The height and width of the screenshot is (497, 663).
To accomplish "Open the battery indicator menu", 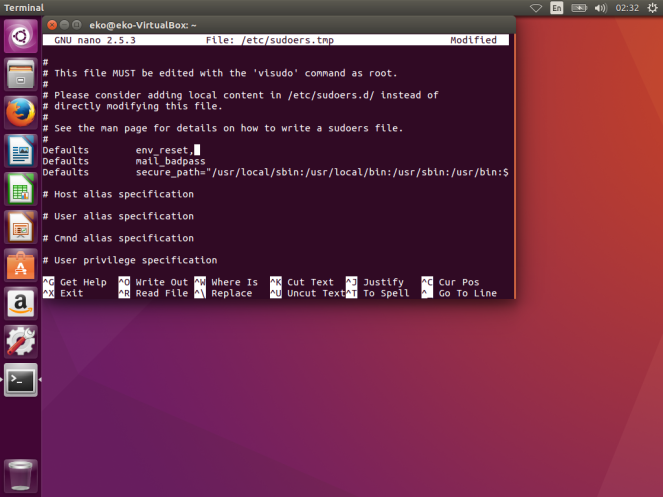I will pos(578,8).
